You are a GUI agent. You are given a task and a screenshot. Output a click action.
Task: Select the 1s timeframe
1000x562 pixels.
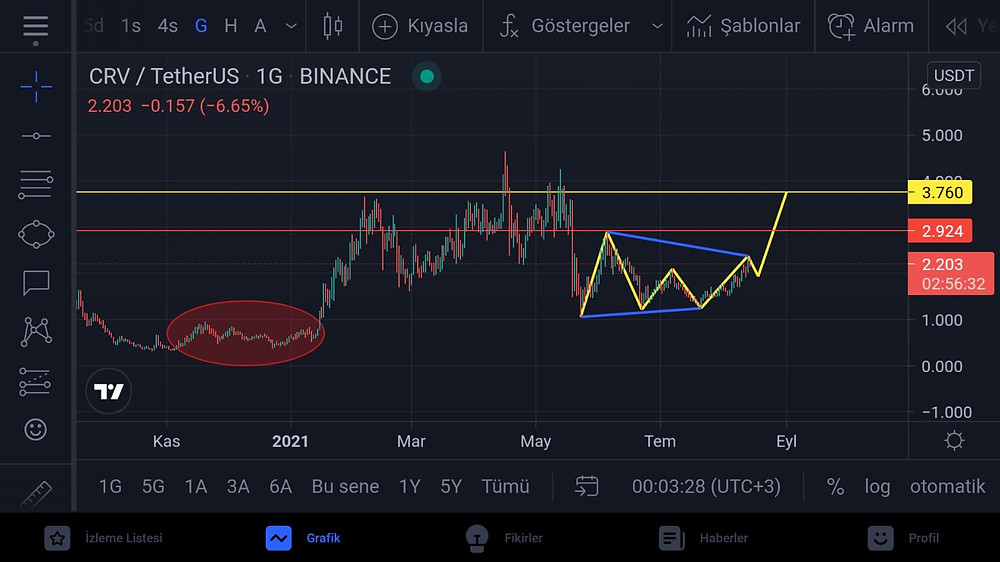point(131,26)
